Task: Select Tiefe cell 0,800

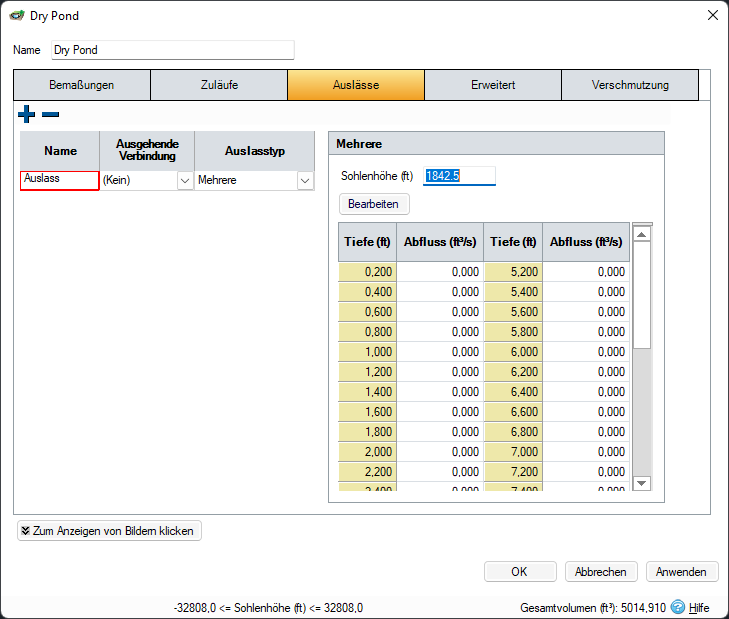Action: point(367,332)
